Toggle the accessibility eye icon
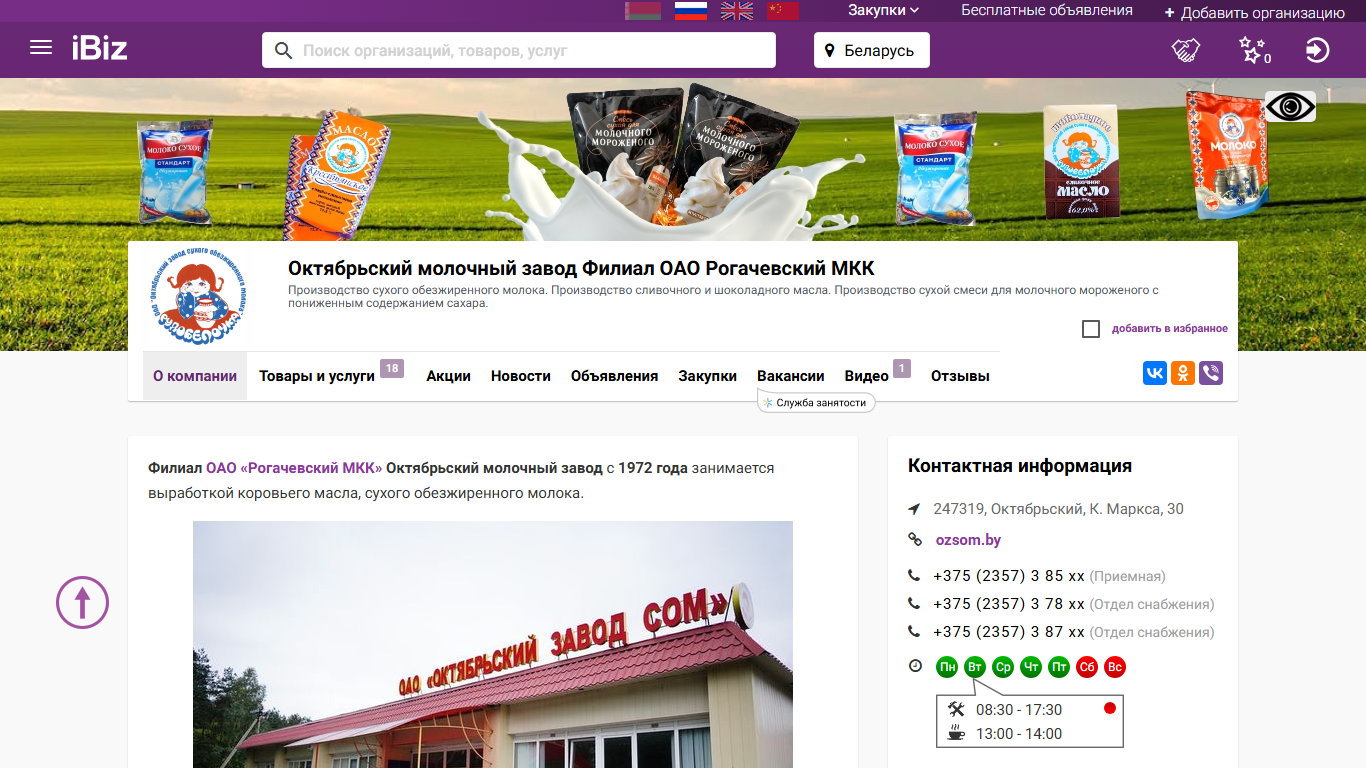 point(1290,107)
